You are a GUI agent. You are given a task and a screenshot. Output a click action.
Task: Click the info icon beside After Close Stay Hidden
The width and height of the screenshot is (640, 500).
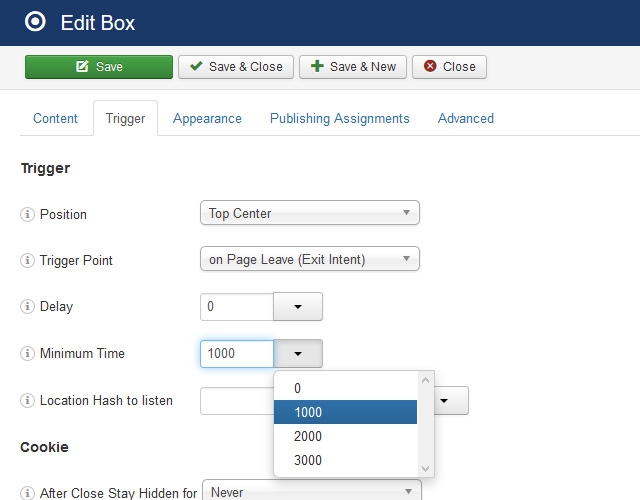(x=27, y=493)
